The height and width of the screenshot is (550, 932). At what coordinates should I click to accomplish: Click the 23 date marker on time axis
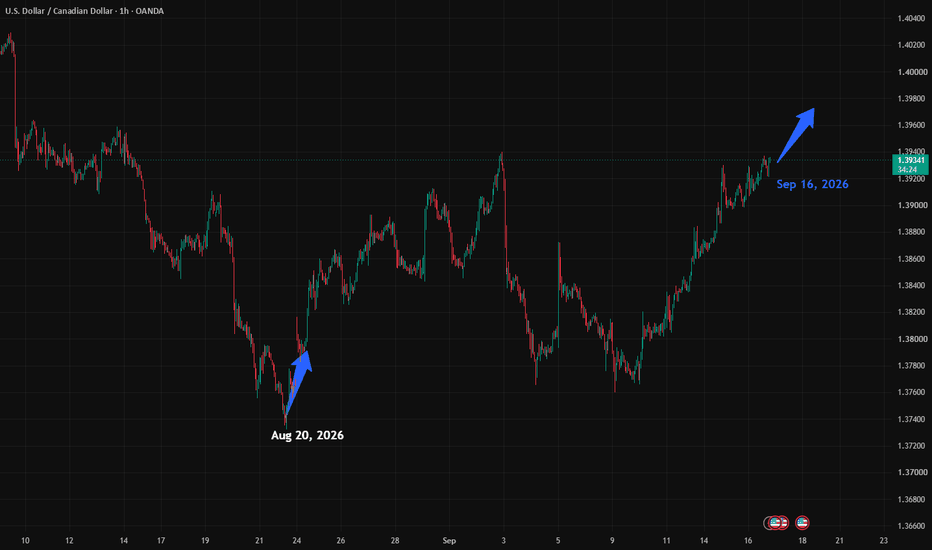point(883,540)
